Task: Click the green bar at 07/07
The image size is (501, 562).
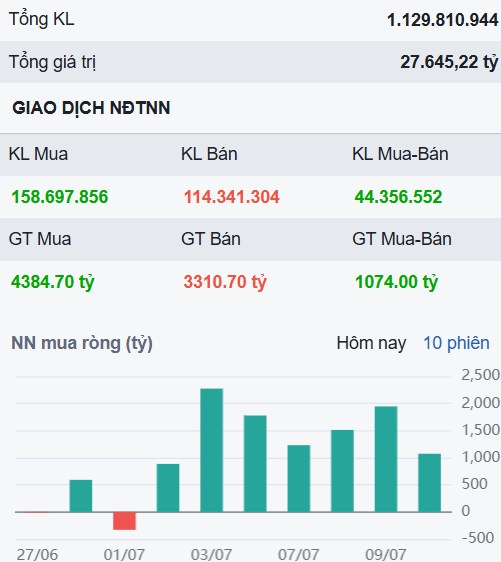Action: click(299, 478)
